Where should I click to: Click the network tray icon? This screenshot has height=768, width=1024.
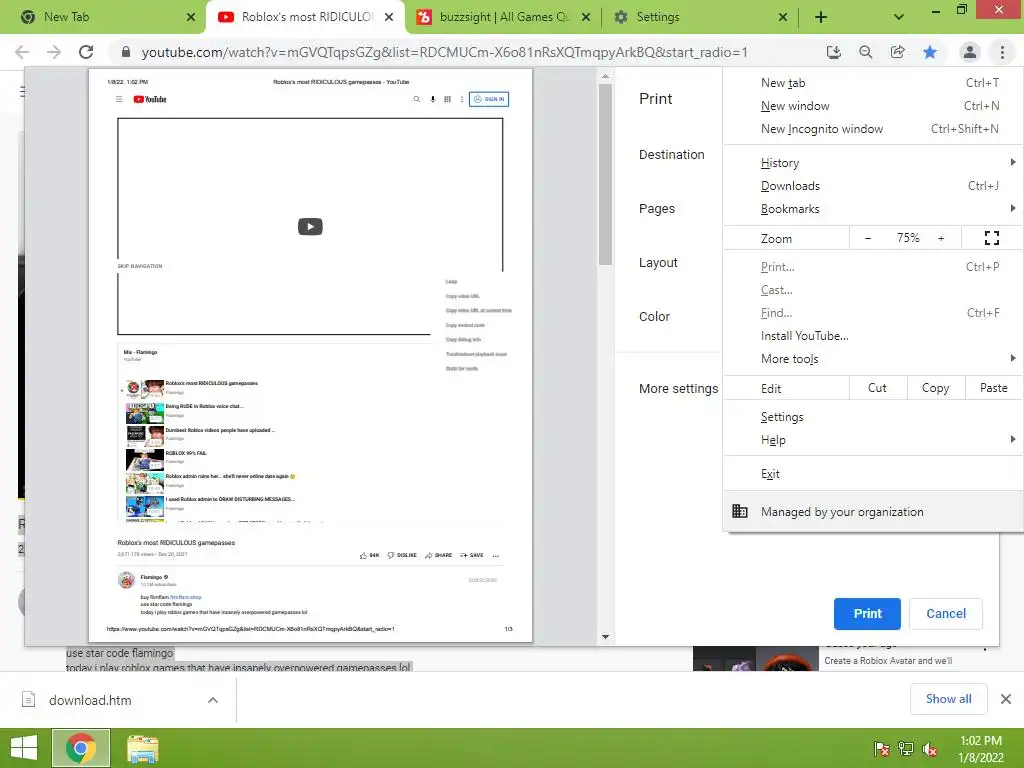(x=906, y=749)
